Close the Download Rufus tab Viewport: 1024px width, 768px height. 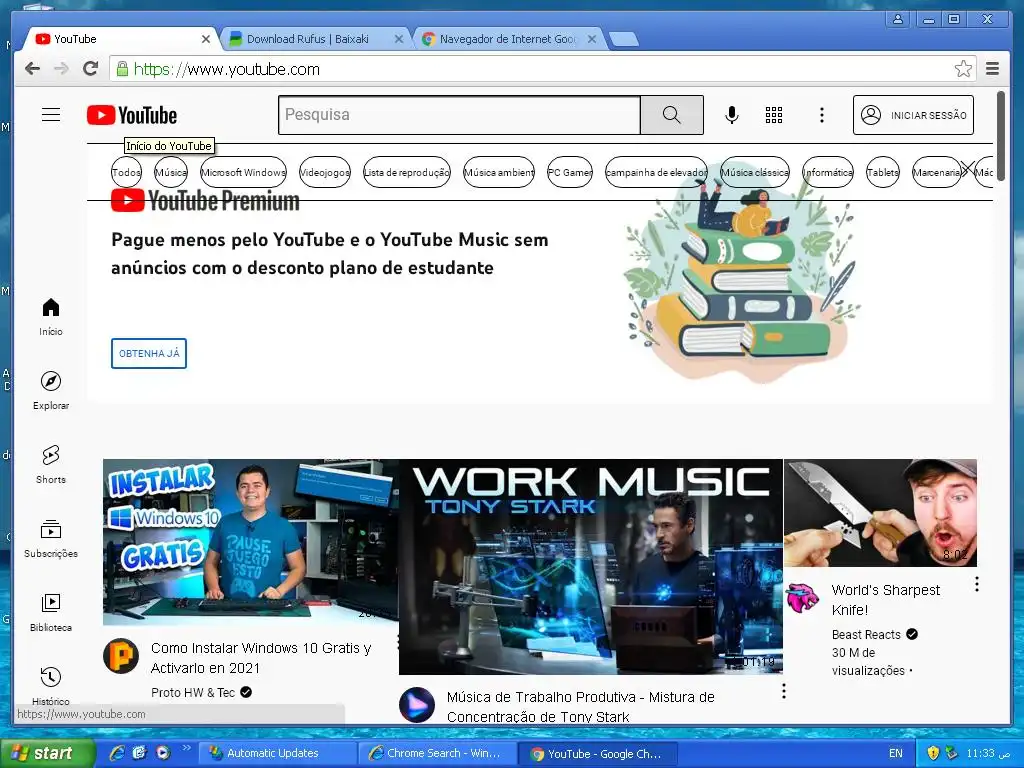coord(399,39)
